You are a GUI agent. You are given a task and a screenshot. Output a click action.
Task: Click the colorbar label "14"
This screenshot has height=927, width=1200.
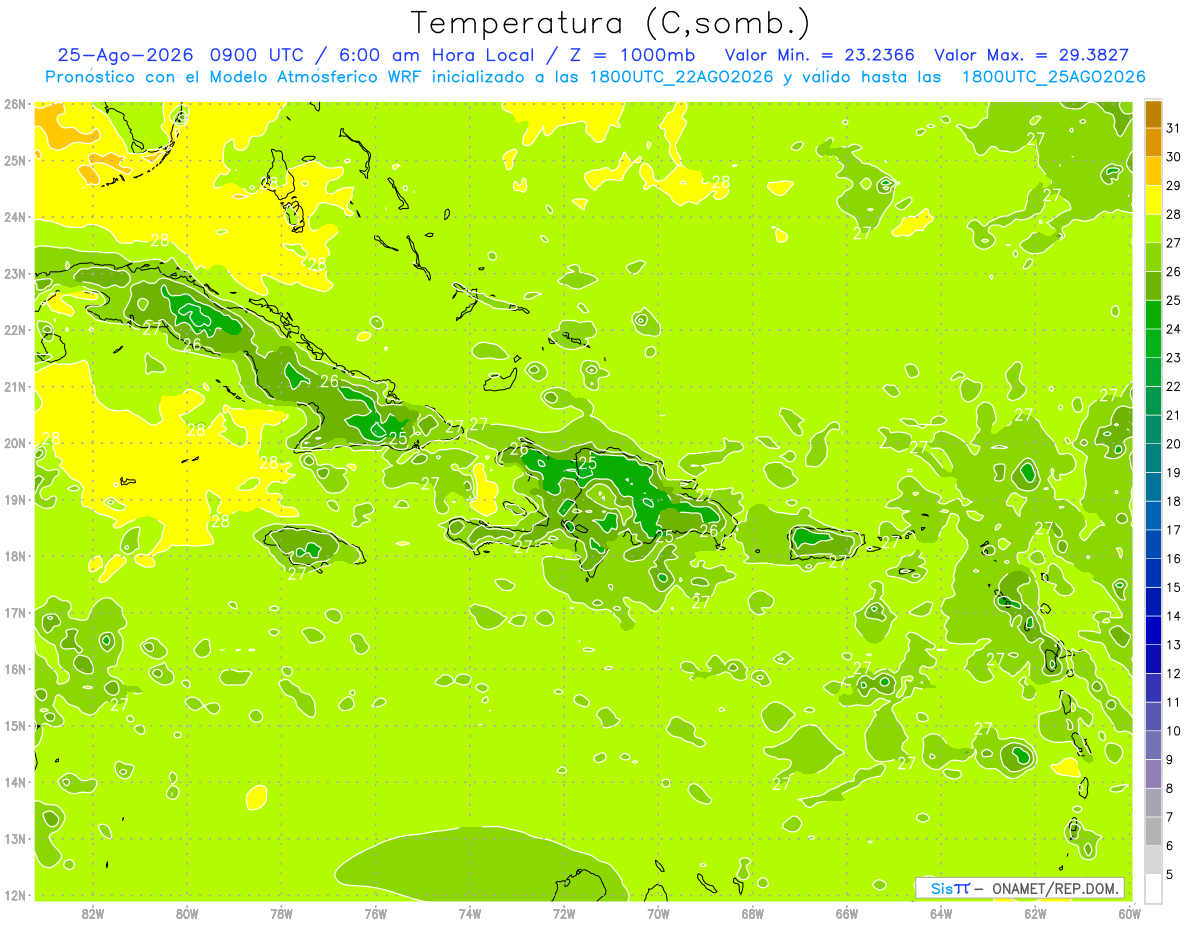click(1174, 616)
